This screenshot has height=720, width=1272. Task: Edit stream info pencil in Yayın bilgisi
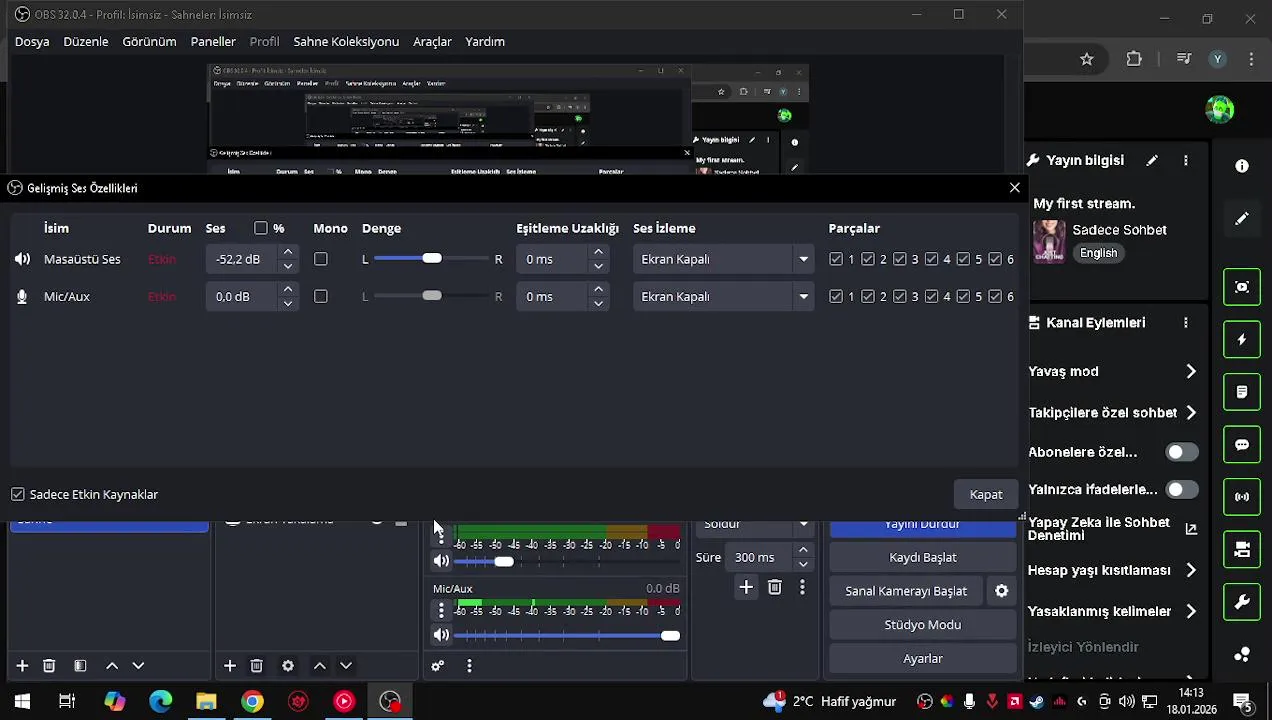click(x=1152, y=160)
